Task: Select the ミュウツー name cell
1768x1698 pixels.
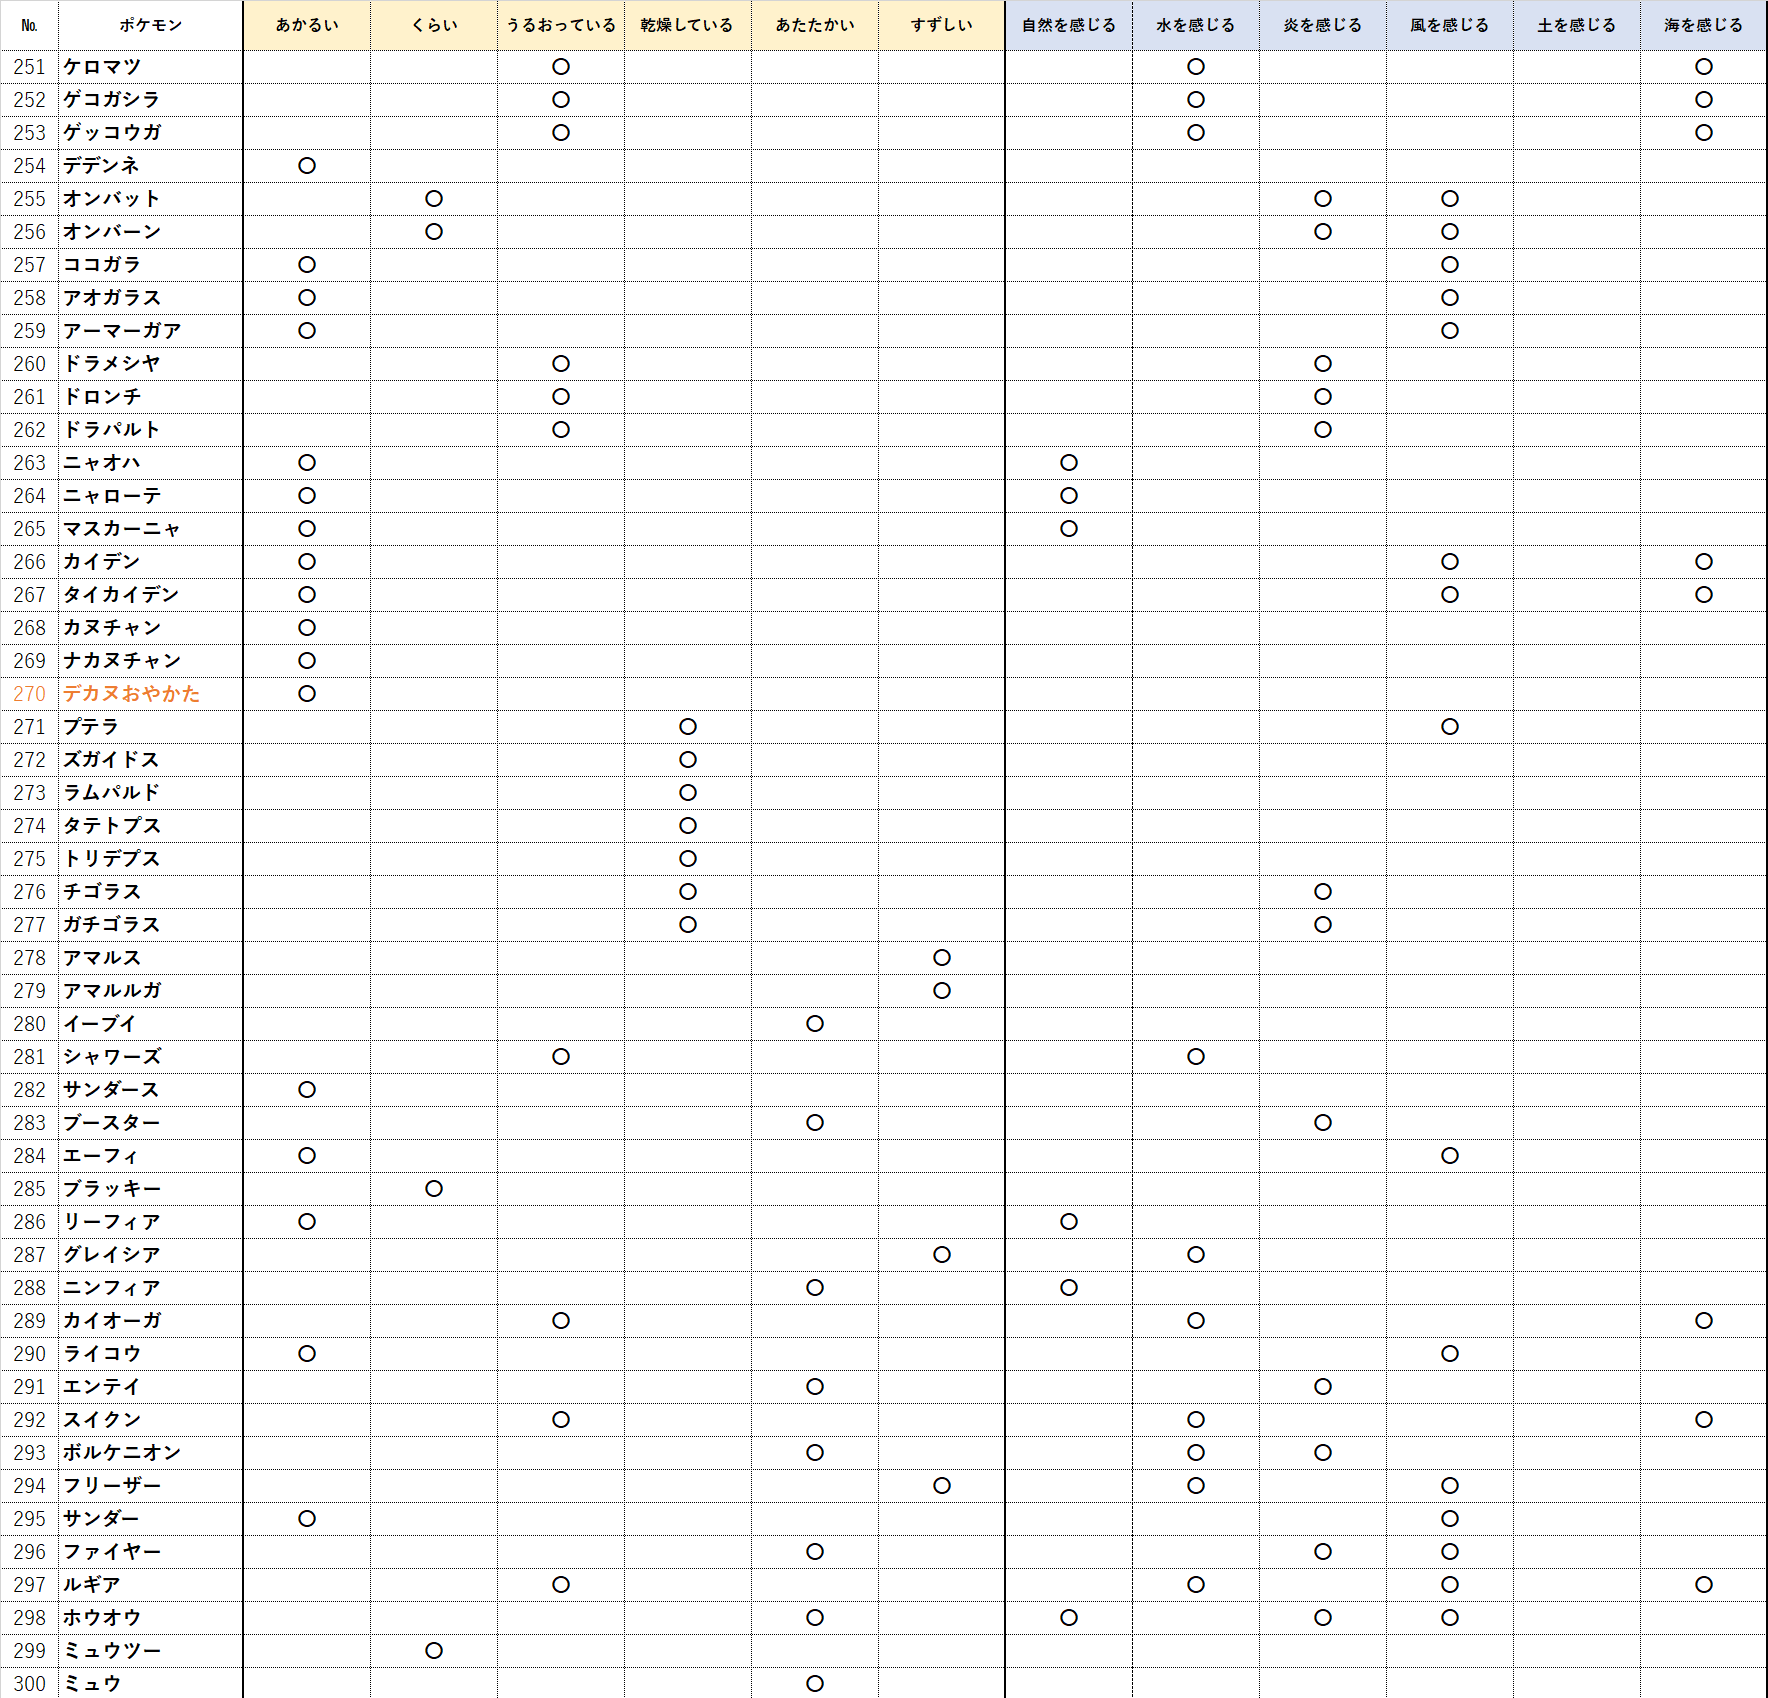Action: coord(112,1651)
